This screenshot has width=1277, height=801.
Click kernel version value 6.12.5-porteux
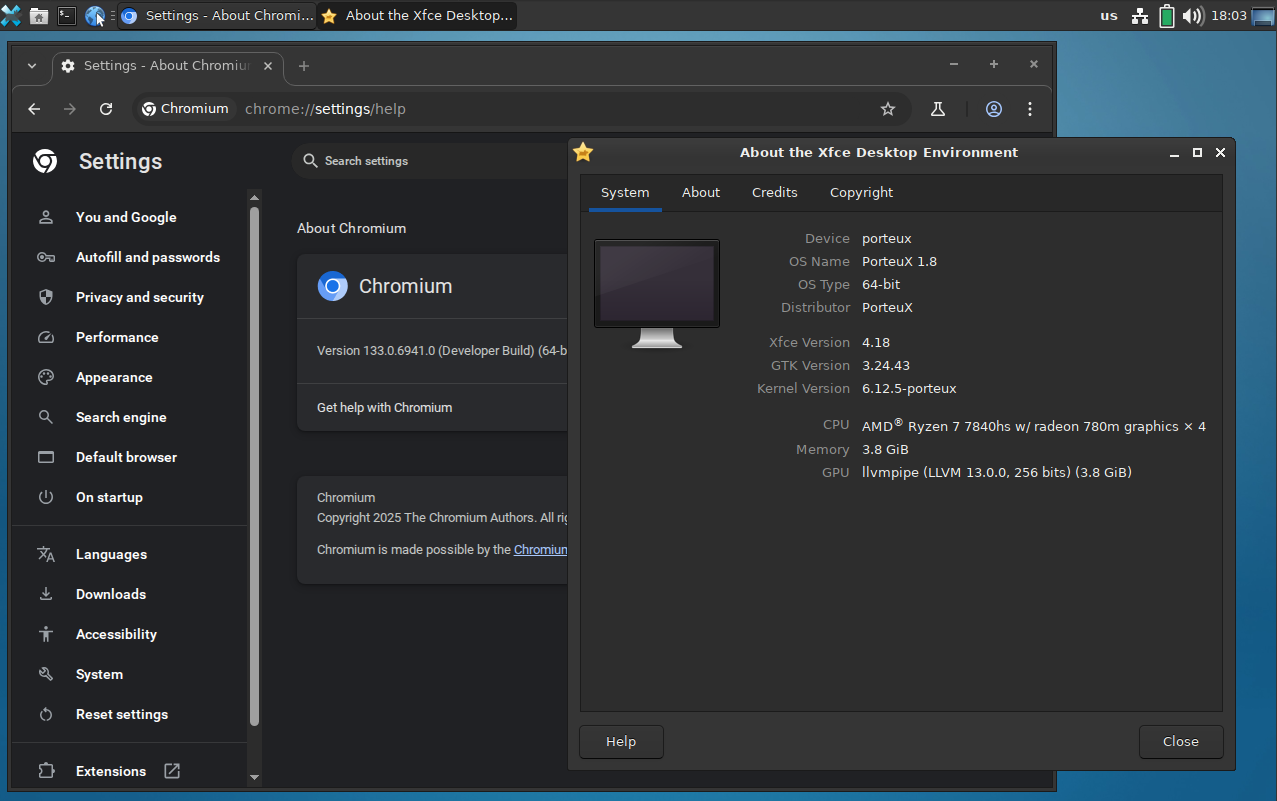click(909, 388)
